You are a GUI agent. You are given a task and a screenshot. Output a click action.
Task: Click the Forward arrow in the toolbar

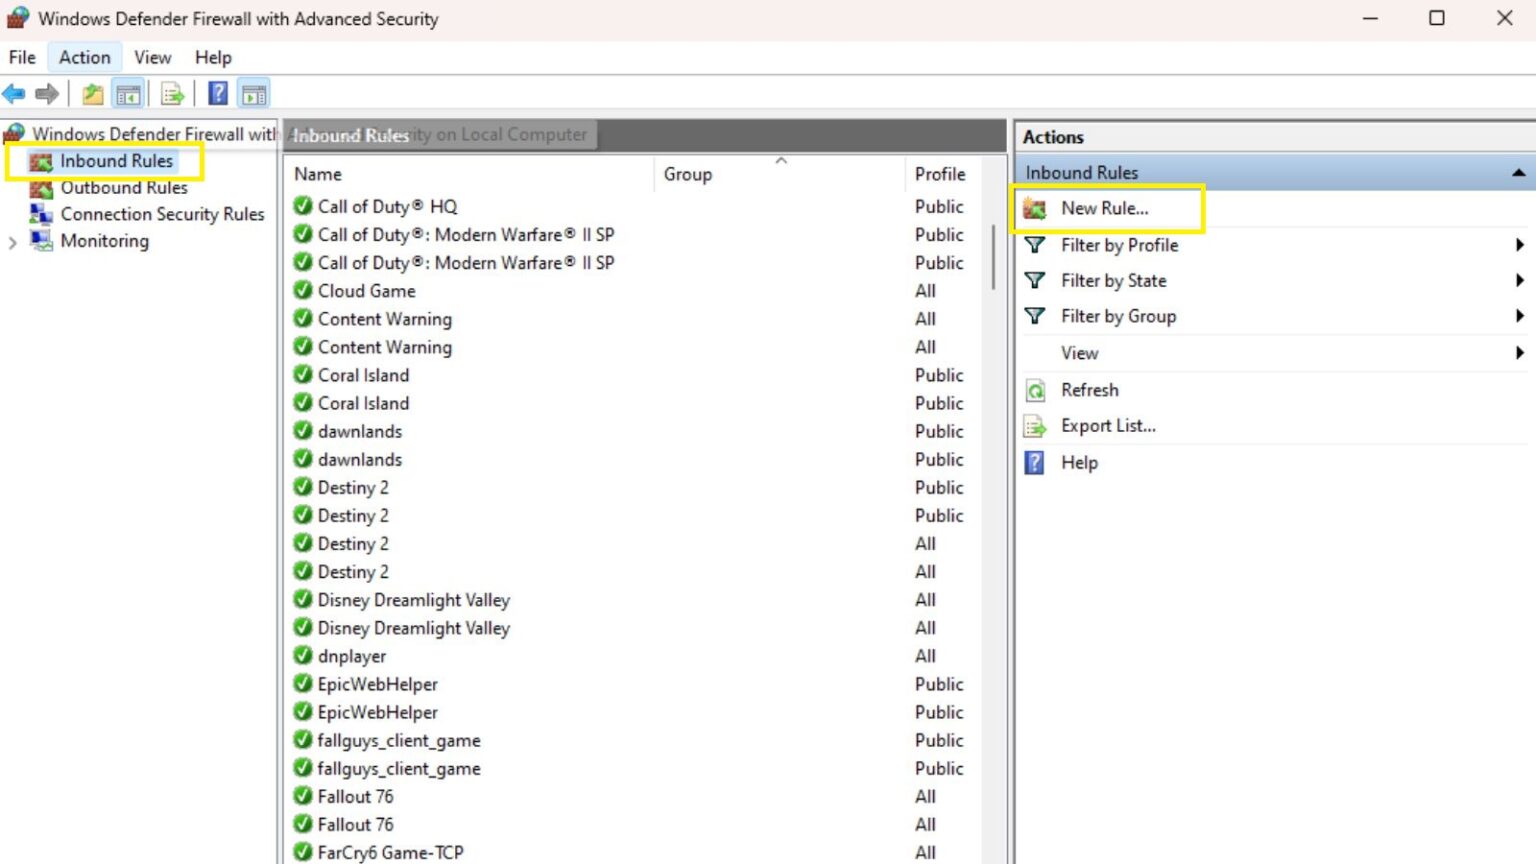pos(46,94)
